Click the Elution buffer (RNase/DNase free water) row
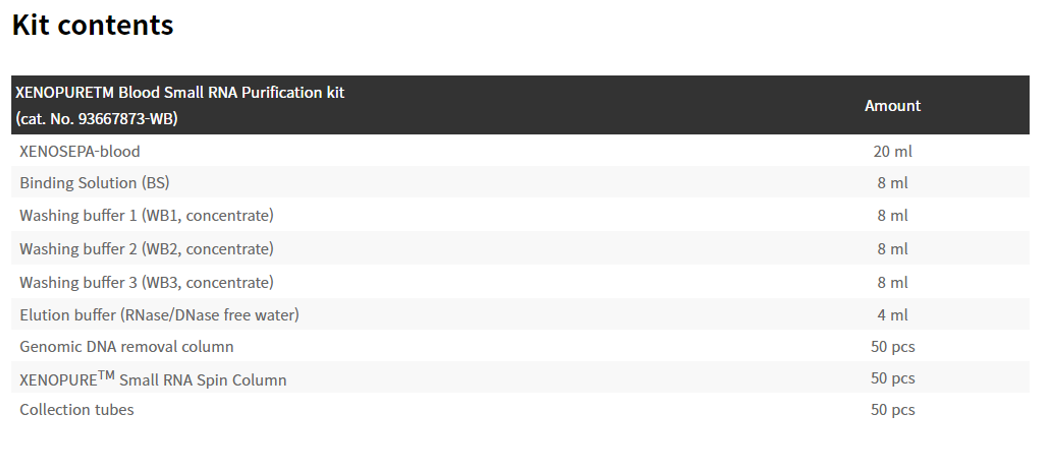The height and width of the screenshot is (457, 1040). coord(159,315)
